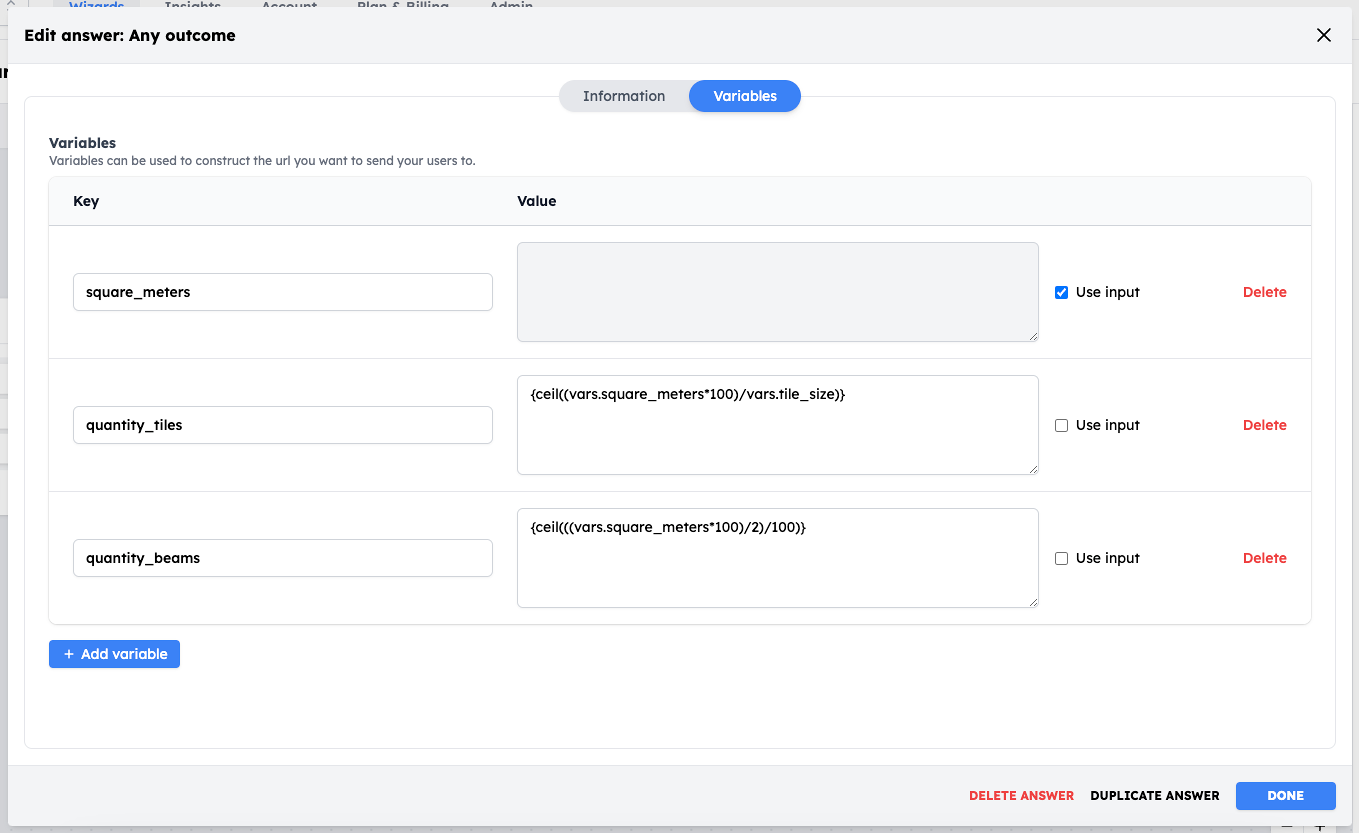Click the quantity_tiles formula value box
This screenshot has width=1359, height=833.
[x=778, y=425]
